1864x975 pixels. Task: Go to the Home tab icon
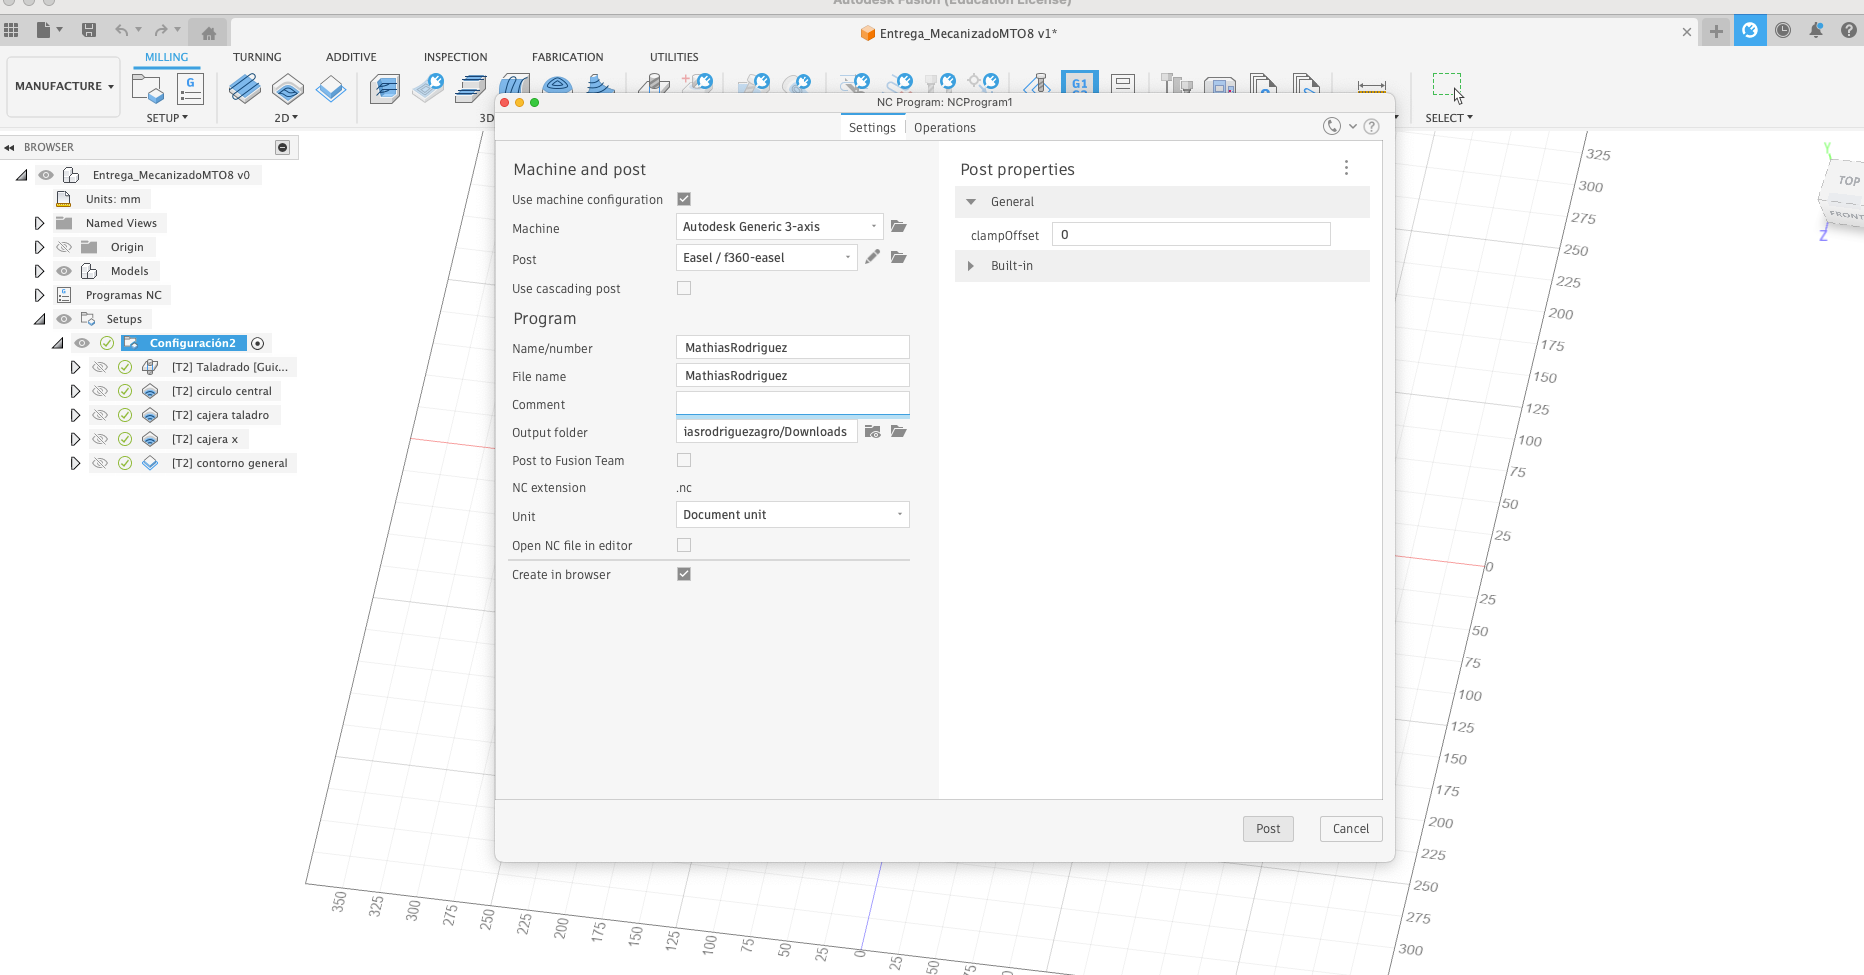208,33
